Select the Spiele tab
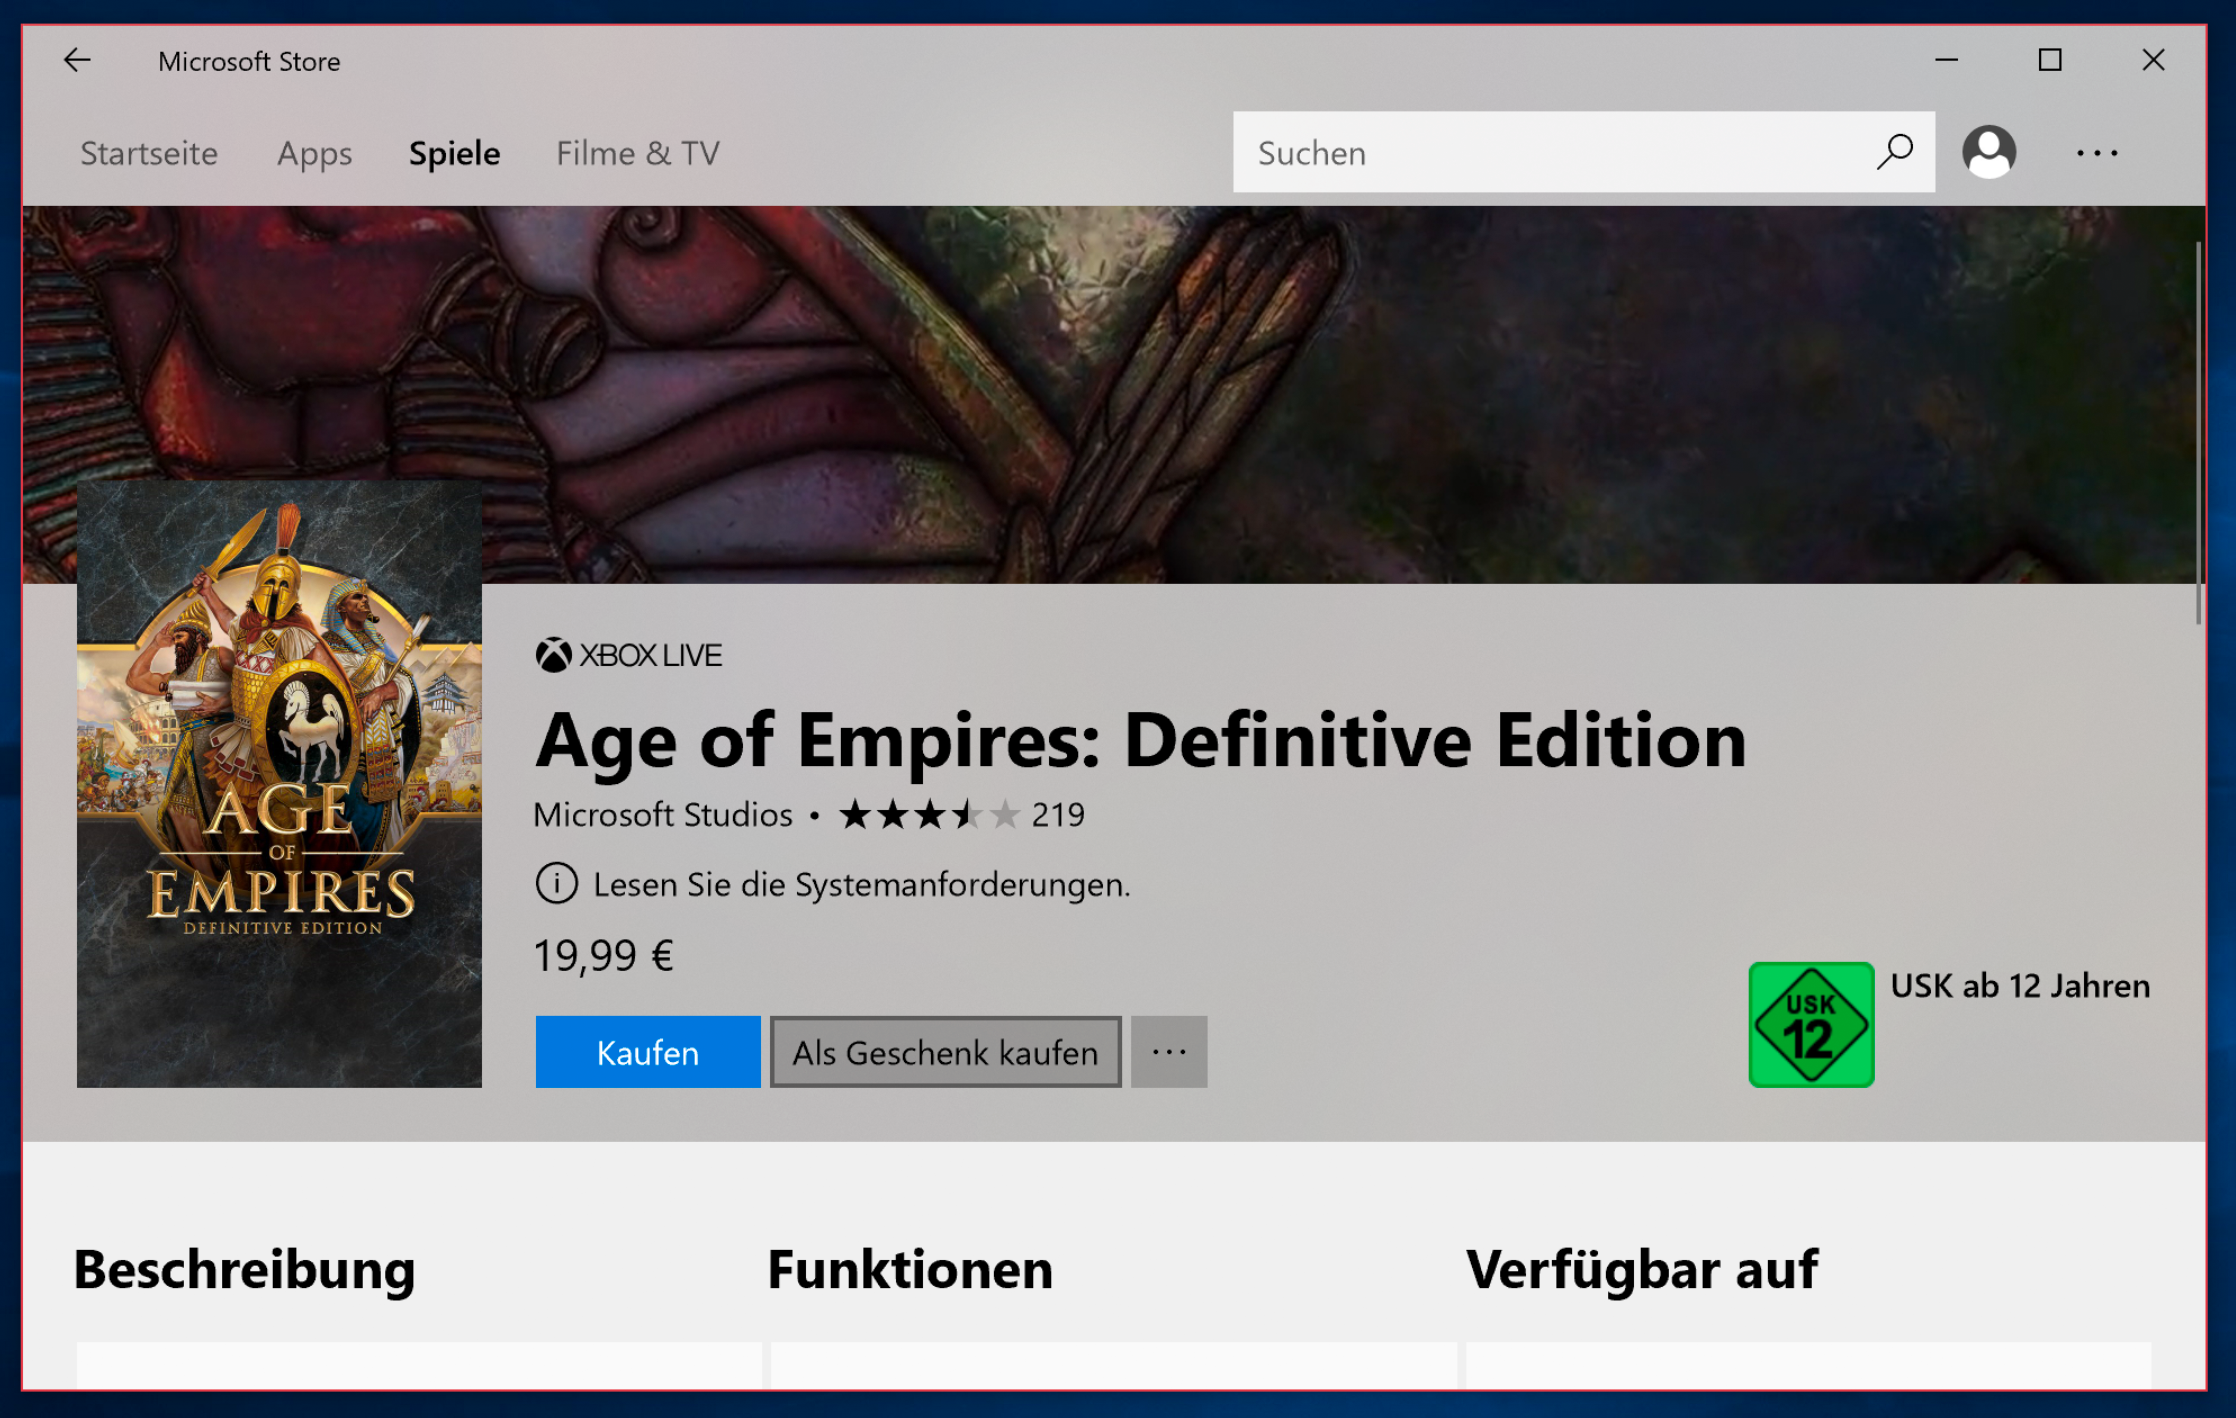 pos(455,153)
